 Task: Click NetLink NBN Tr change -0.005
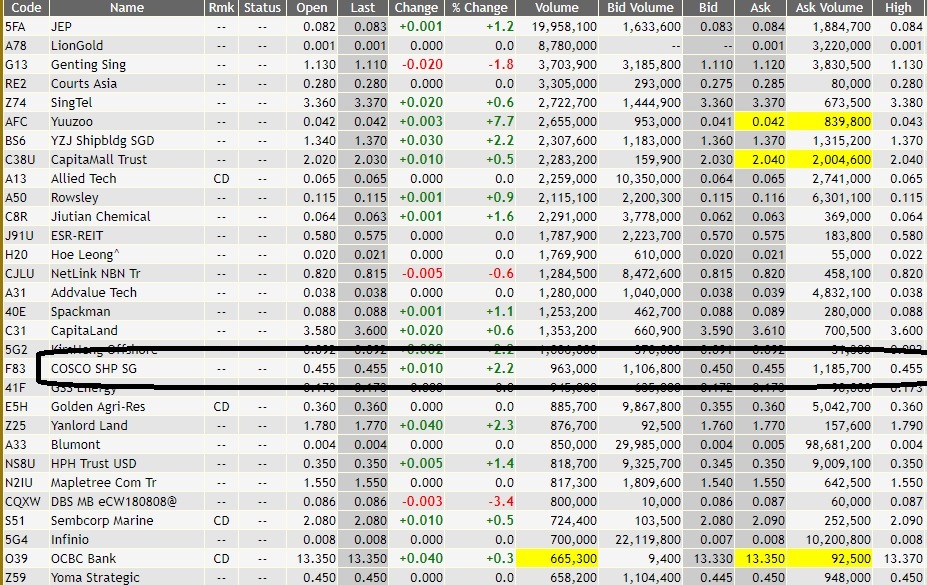423,274
